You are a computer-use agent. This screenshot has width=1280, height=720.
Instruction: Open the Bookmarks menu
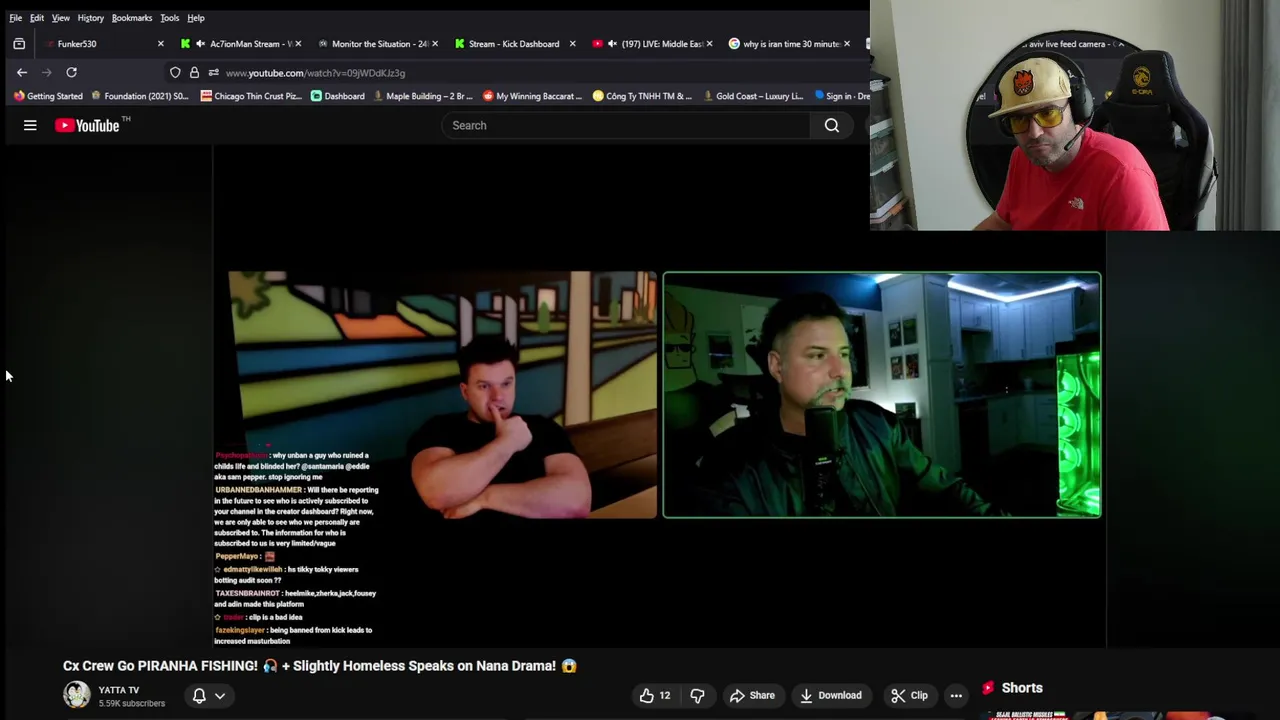tap(132, 18)
